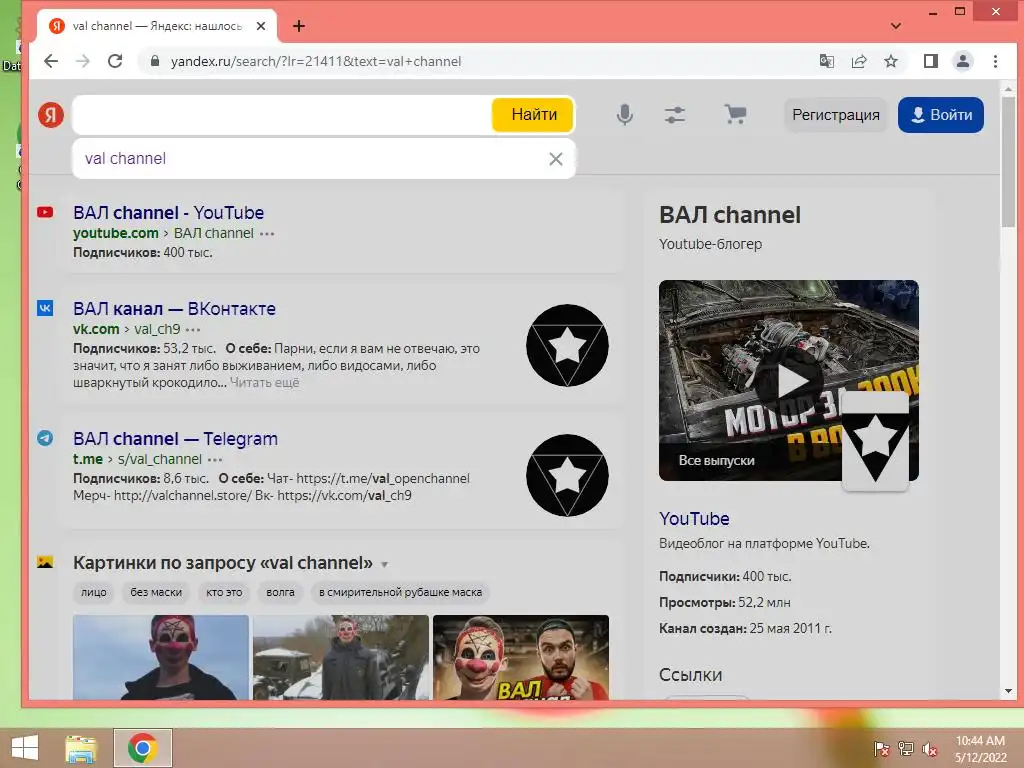The image size is (1024, 768).
Task: Open first image thumbnail with red mask
Action: coord(161,657)
